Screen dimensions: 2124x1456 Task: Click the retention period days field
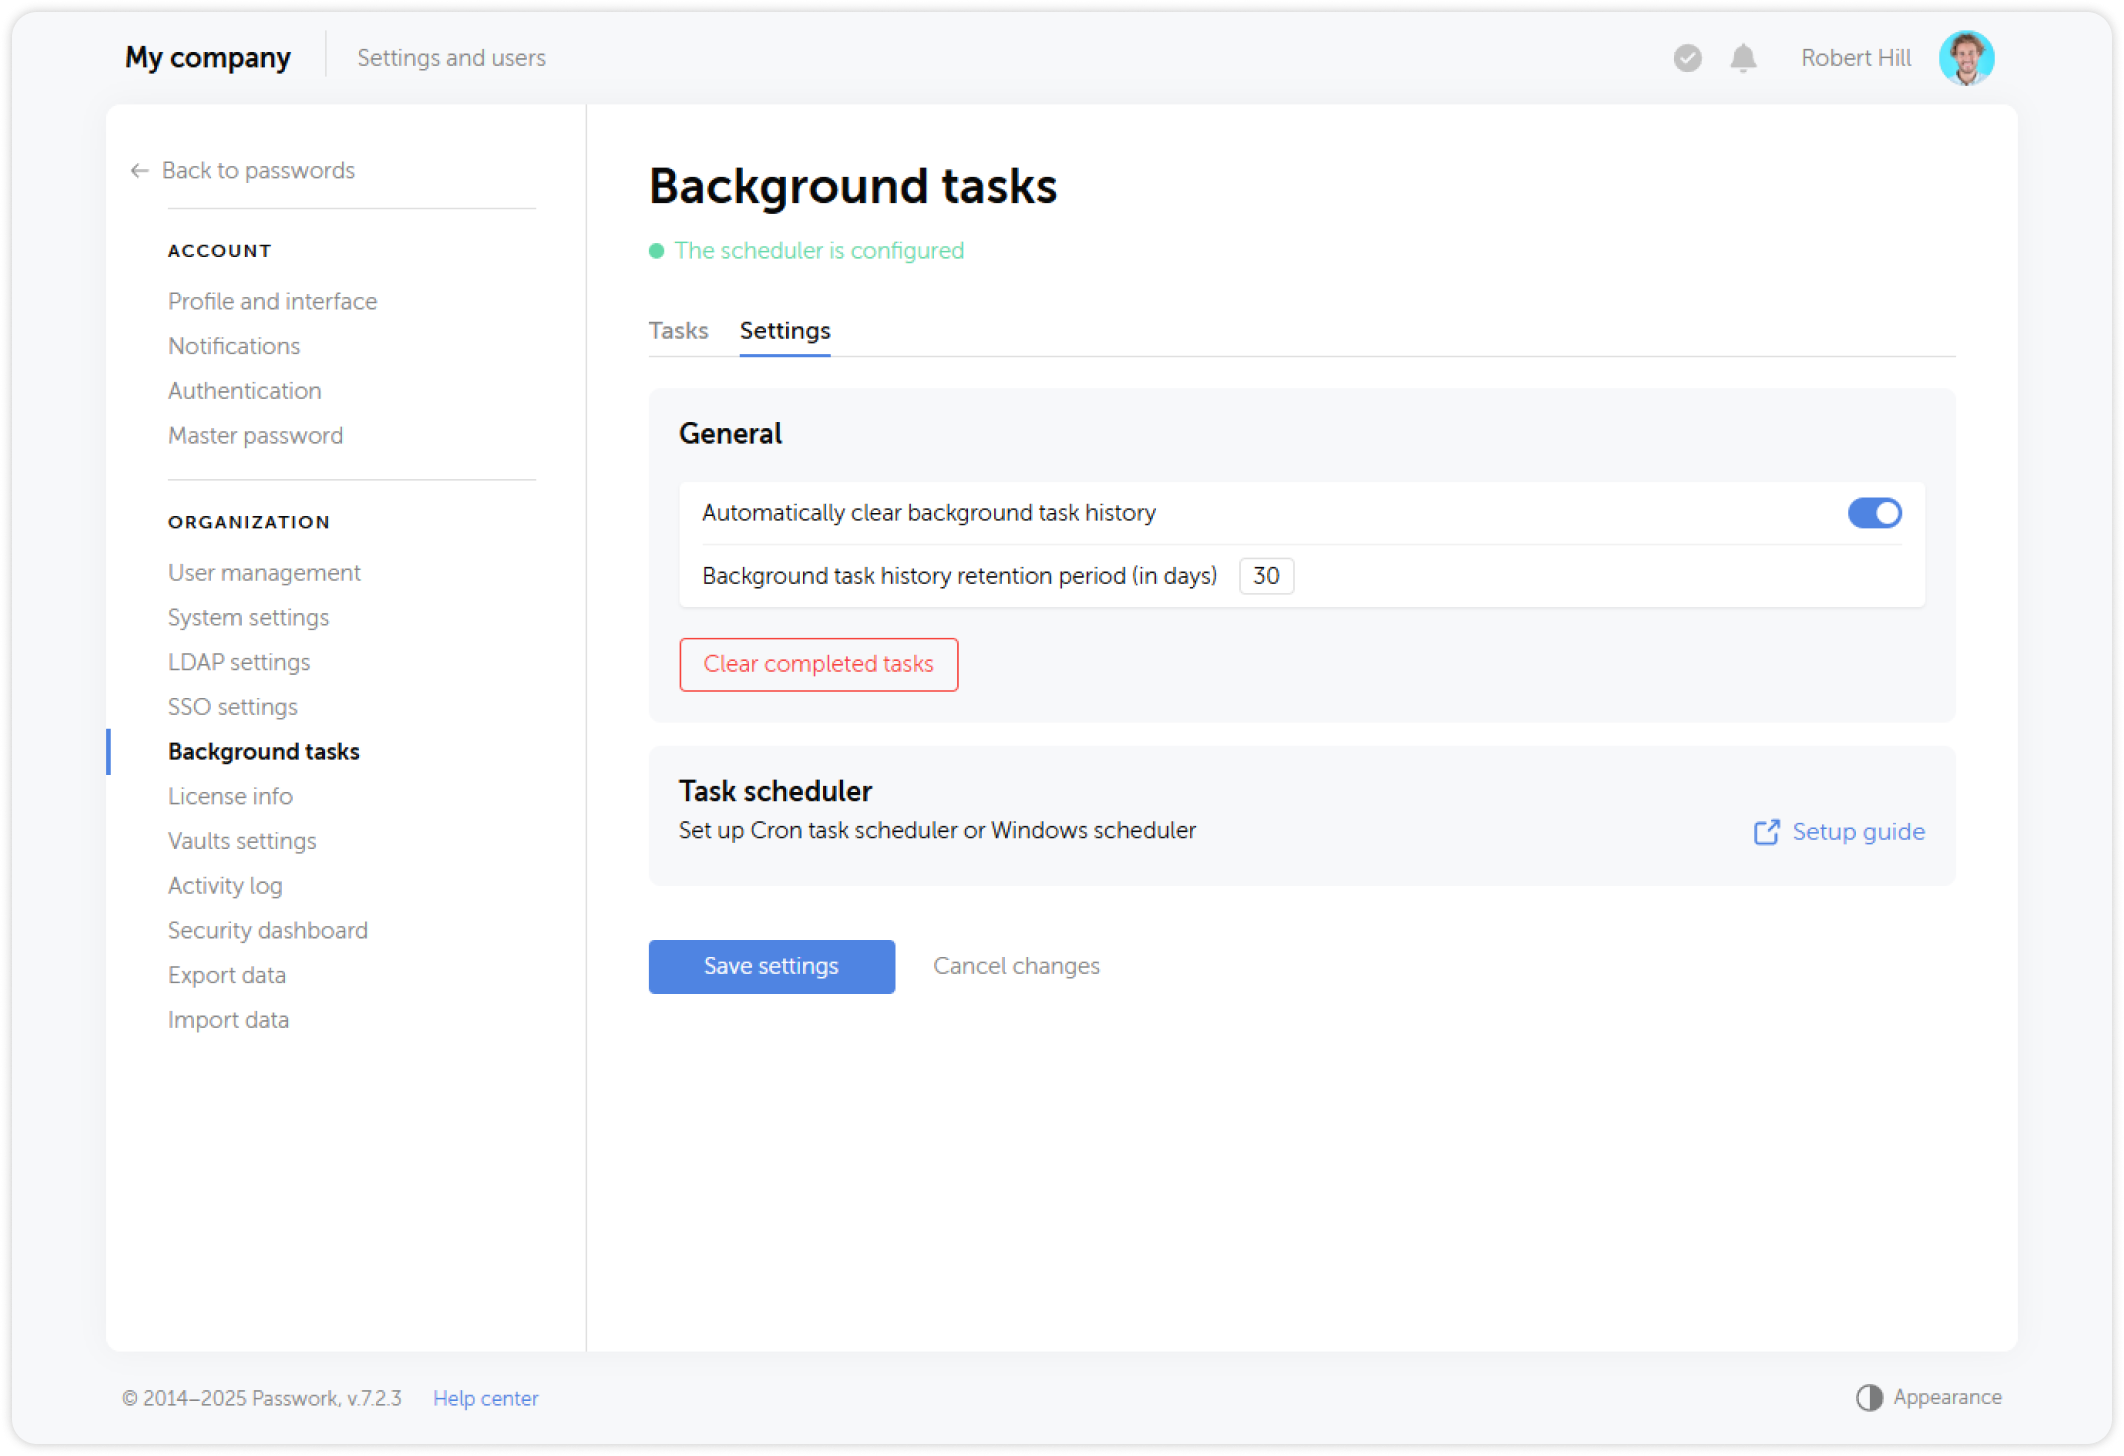pyautogui.click(x=1265, y=576)
